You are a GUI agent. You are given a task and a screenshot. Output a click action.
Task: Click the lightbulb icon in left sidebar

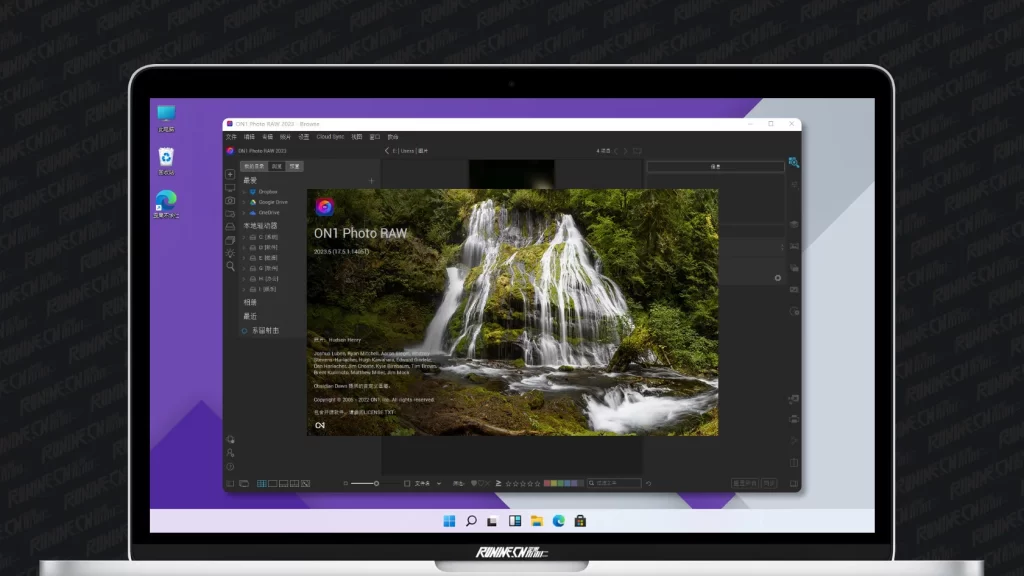pos(230,253)
